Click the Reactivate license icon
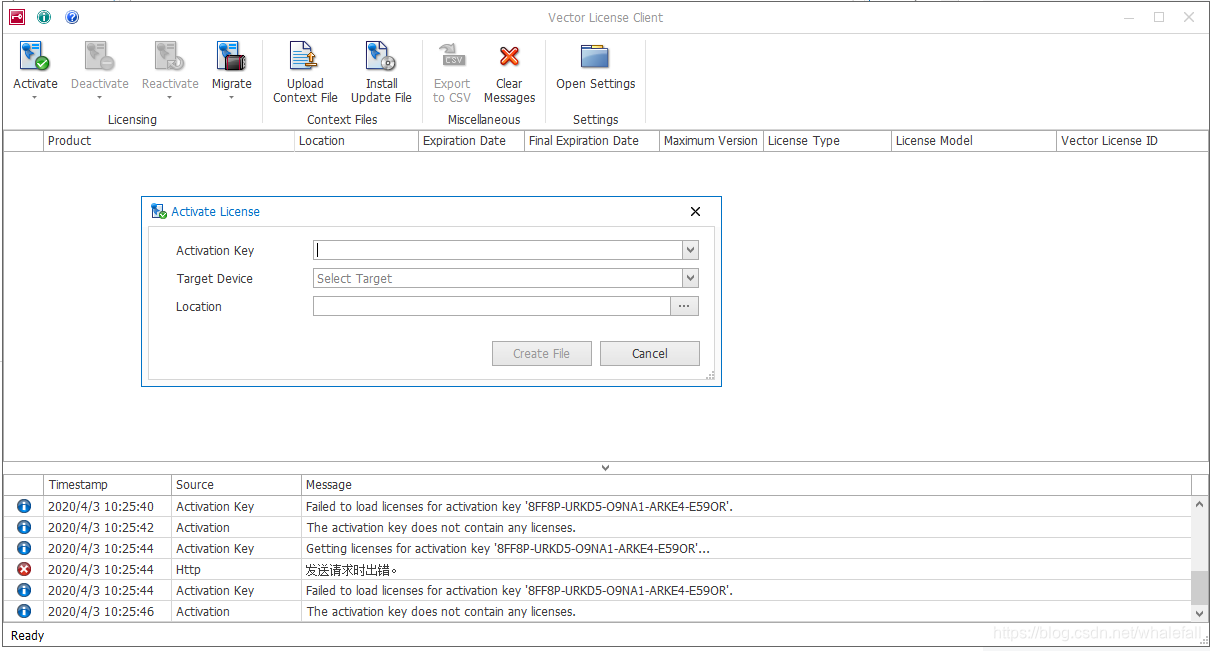1210x651 pixels. [169, 57]
